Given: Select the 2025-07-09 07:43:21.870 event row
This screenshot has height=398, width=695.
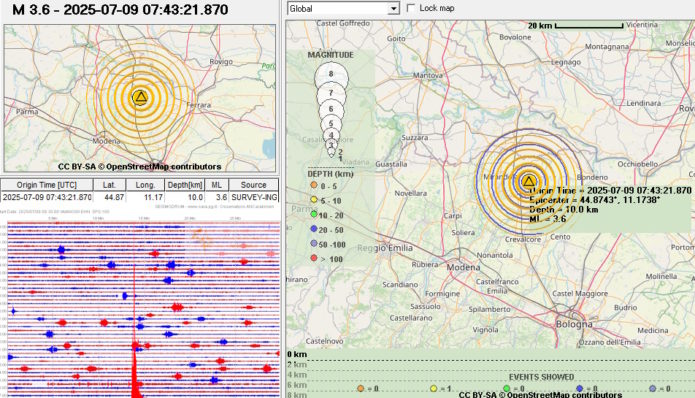Looking at the screenshot, I should click(140, 197).
